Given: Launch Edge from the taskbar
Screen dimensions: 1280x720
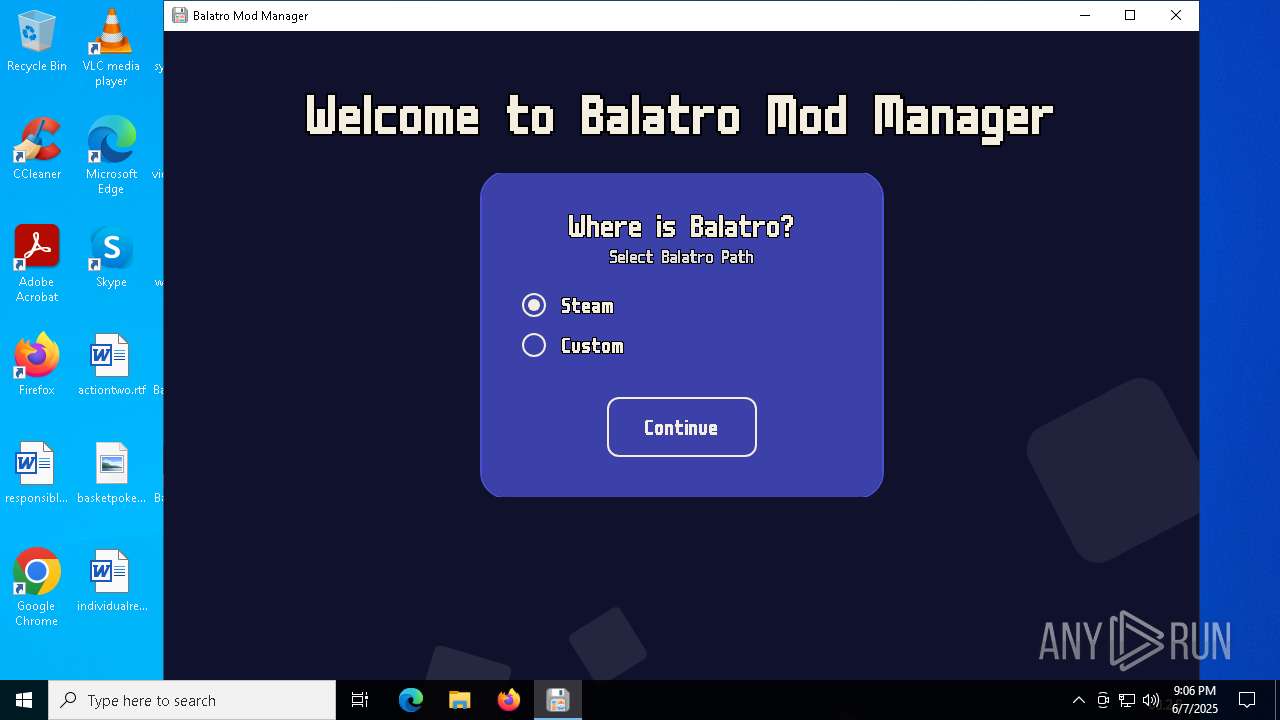Looking at the screenshot, I should tap(411, 700).
